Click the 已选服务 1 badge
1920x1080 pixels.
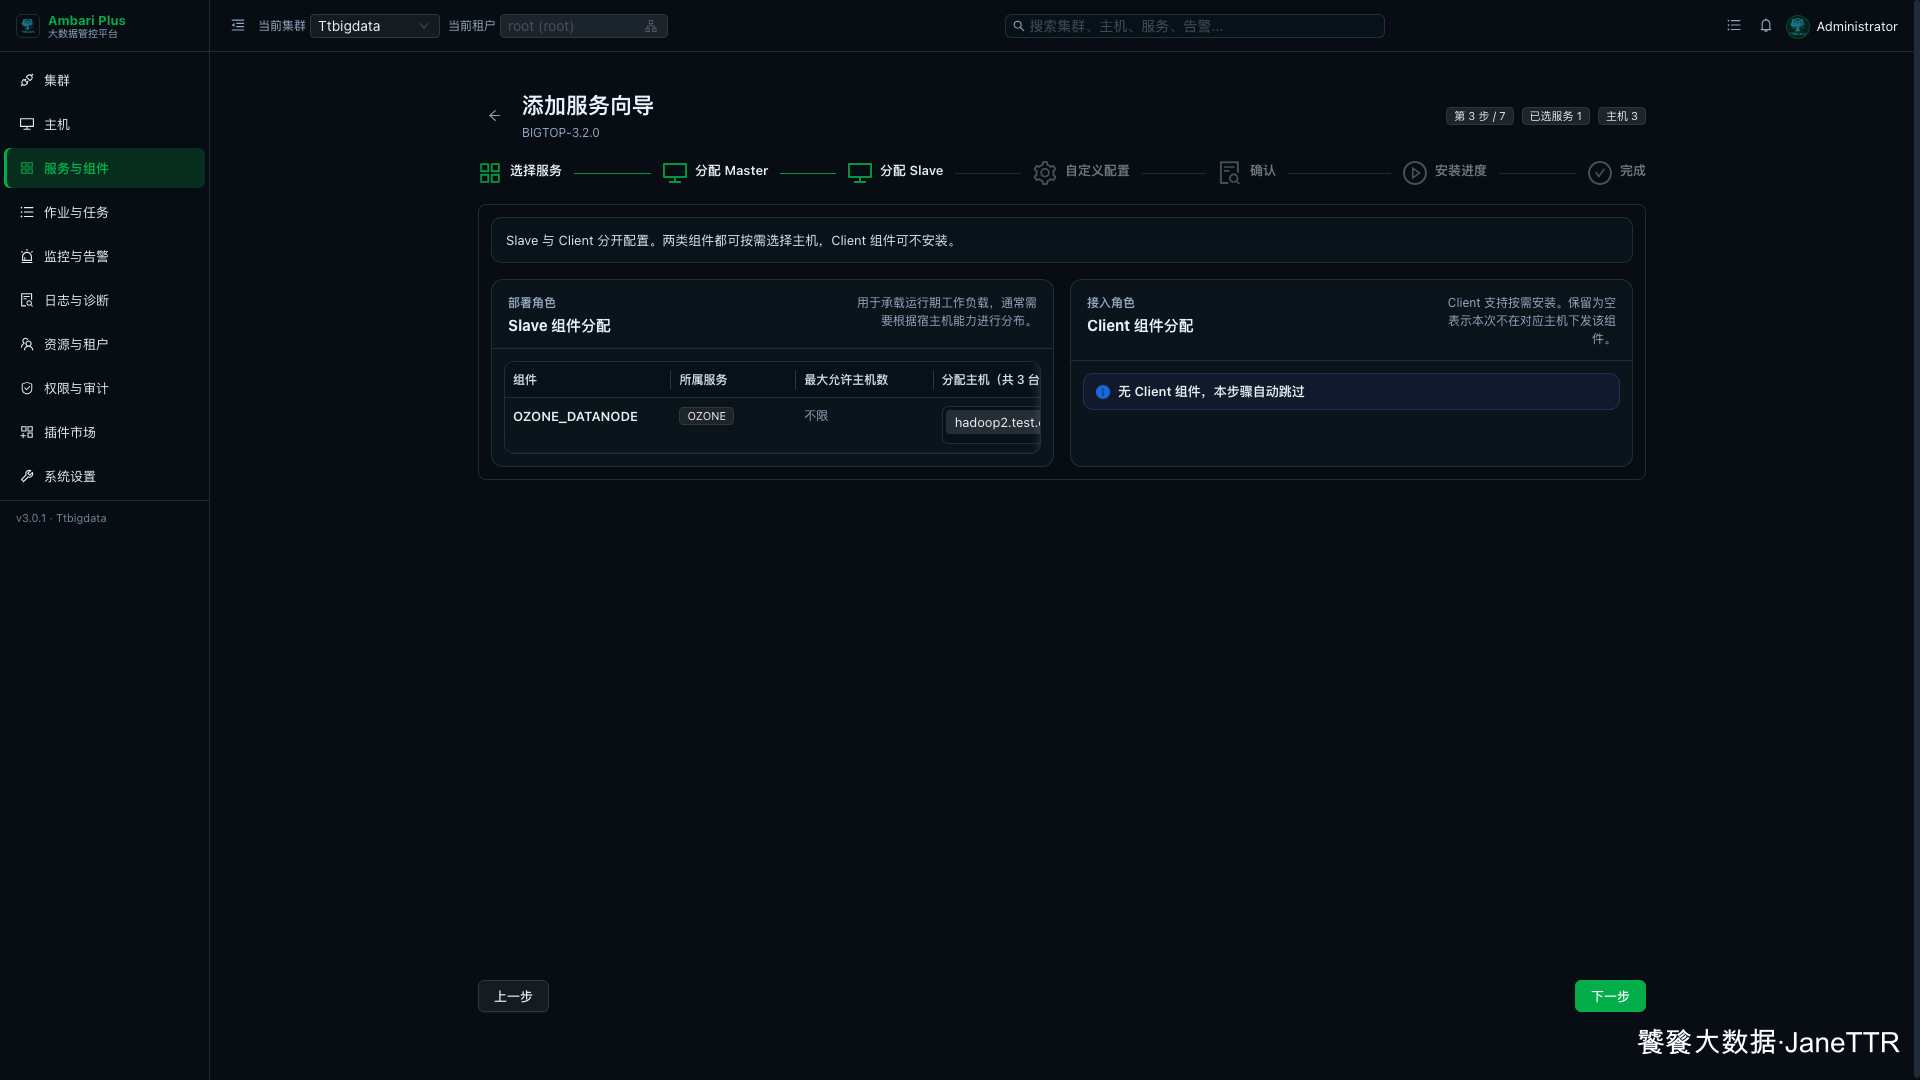pyautogui.click(x=1556, y=116)
